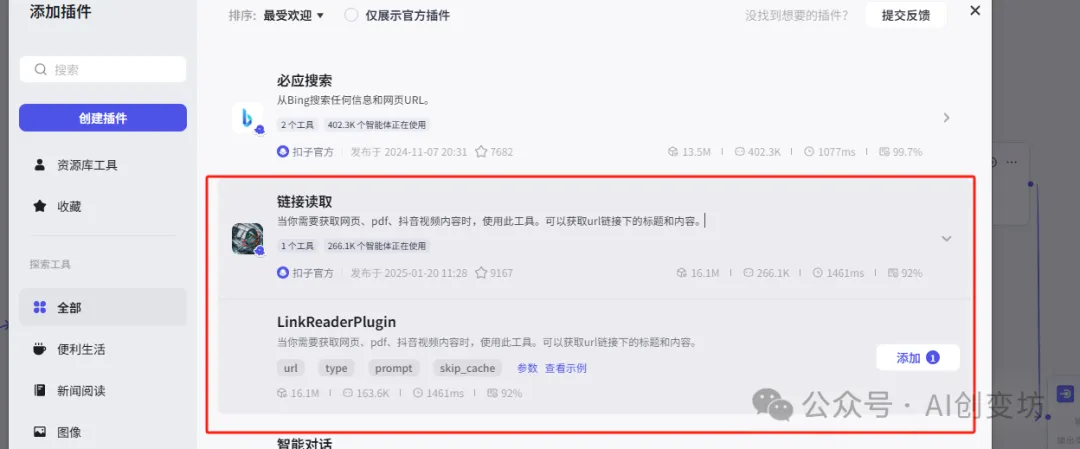Screen dimensions: 1080x449
Task: Collapse the 链接读取 plugin chevron
Action: pos(946,238)
